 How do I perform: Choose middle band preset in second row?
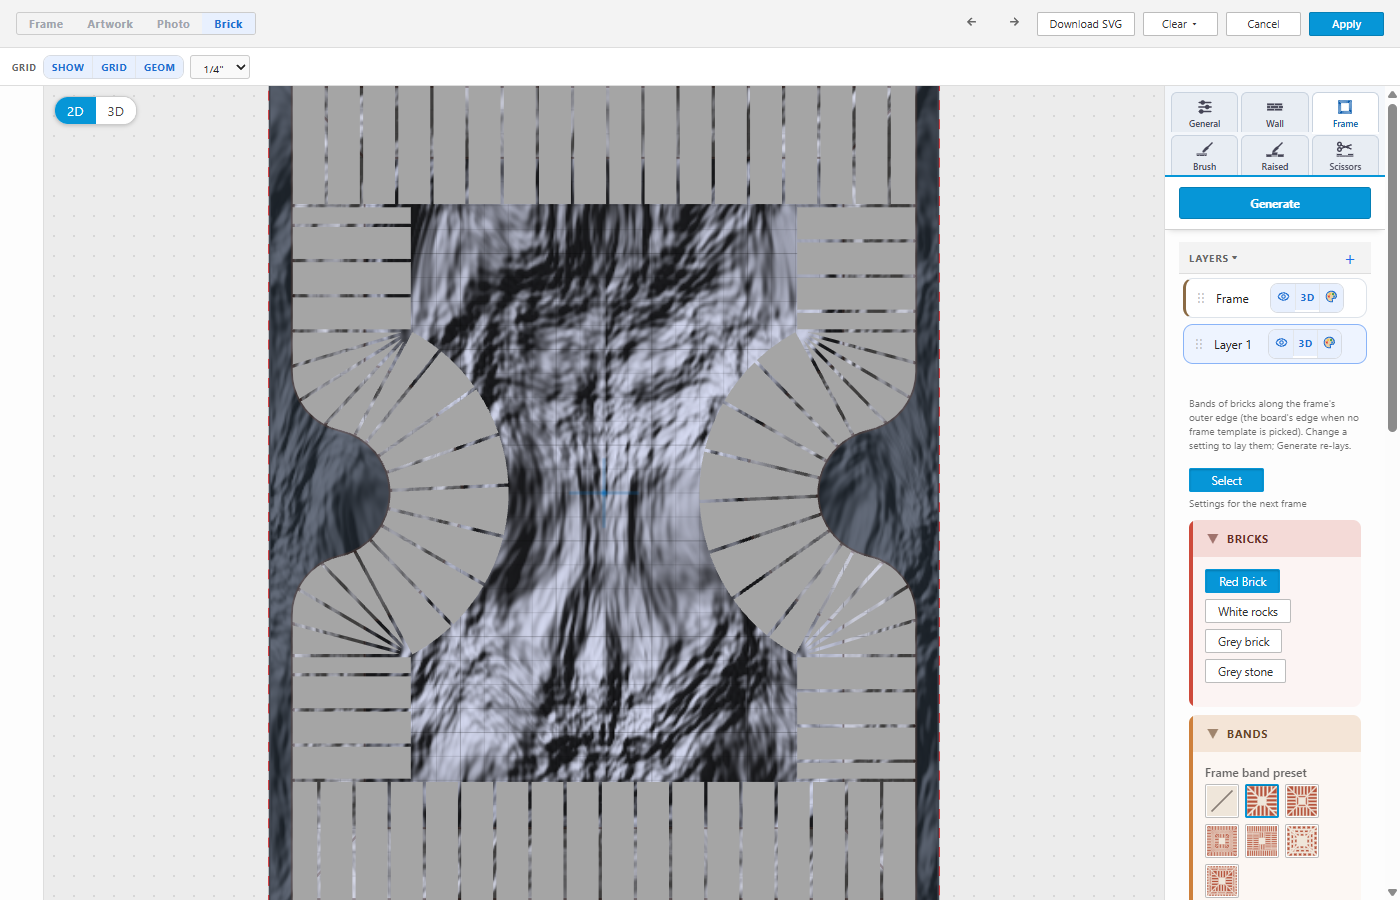pyautogui.click(x=1262, y=841)
